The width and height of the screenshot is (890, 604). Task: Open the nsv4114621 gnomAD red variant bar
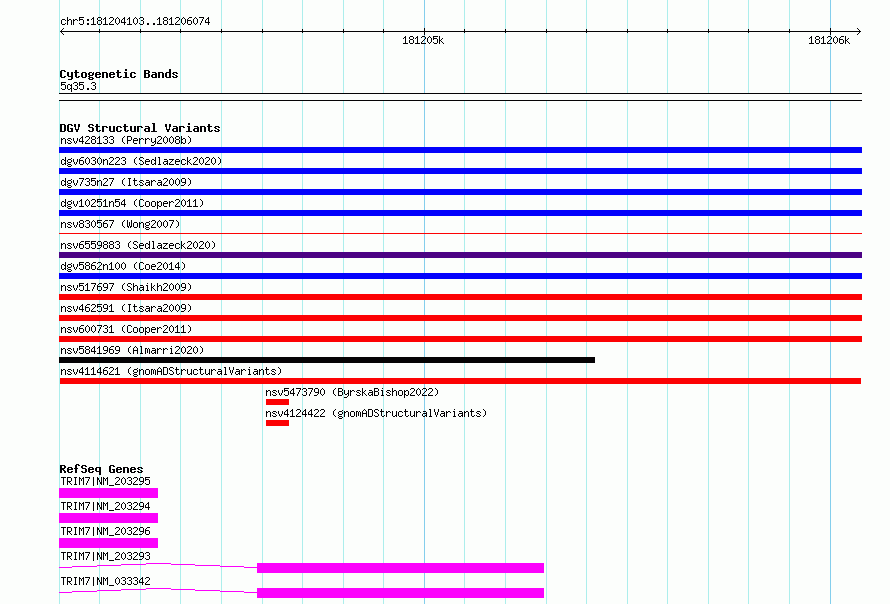coord(460,381)
